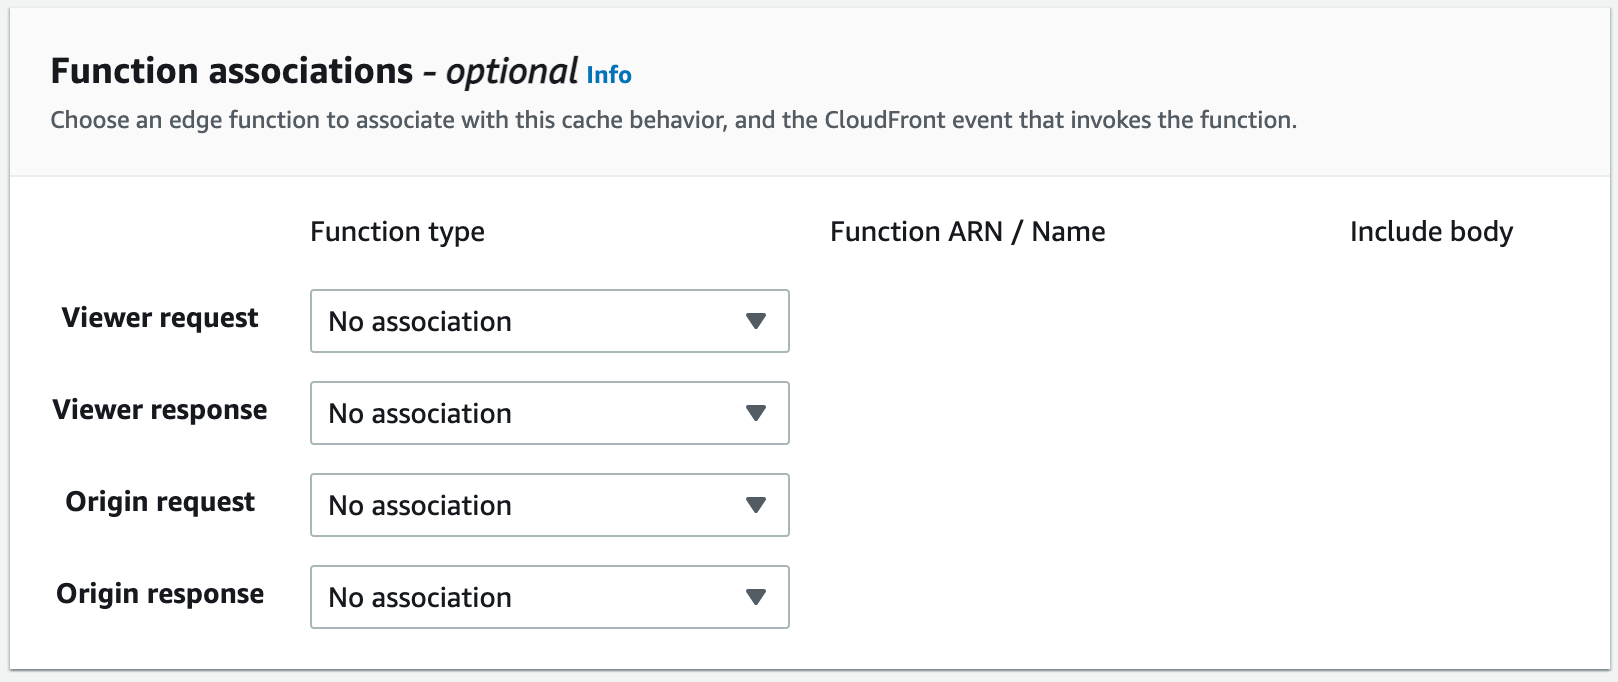Click No association text in Viewer request field

[420, 322]
